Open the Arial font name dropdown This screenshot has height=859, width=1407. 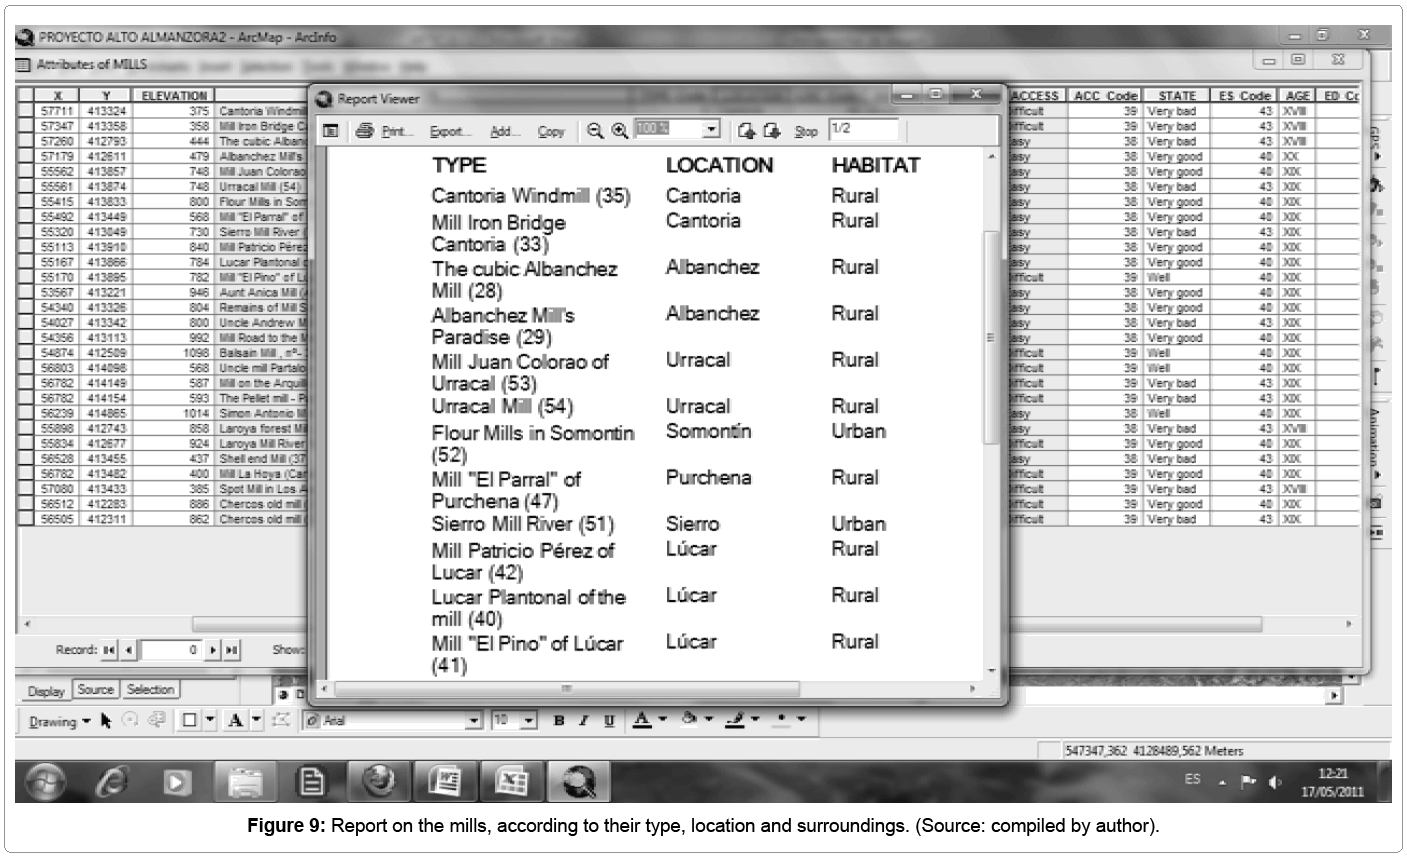tap(475, 721)
